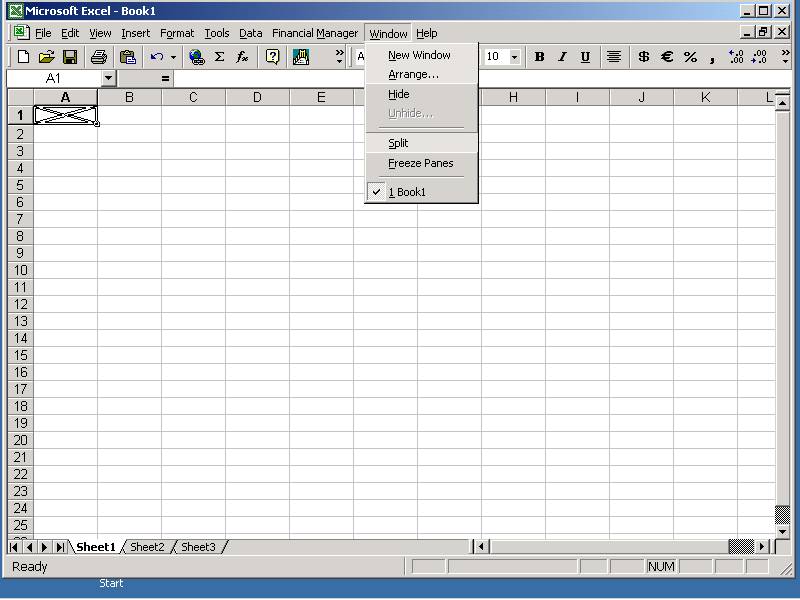Toggle Bold formatting
800x600 pixels.
click(539, 57)
